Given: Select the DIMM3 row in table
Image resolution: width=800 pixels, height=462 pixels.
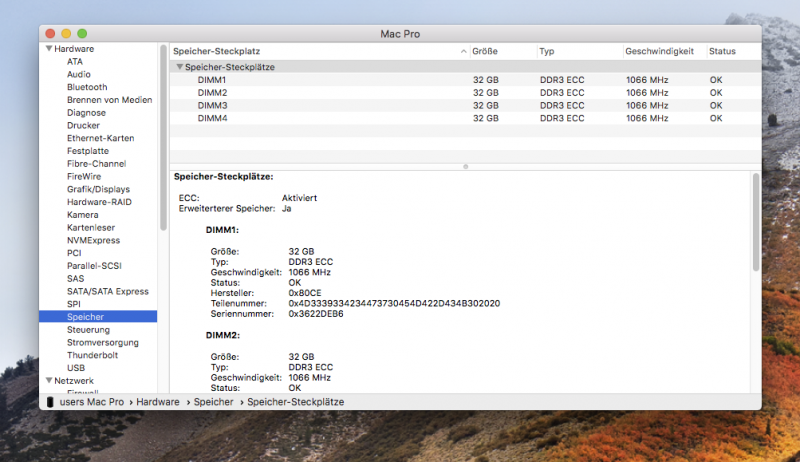Looking at the screenshot, I should (212, 105).
